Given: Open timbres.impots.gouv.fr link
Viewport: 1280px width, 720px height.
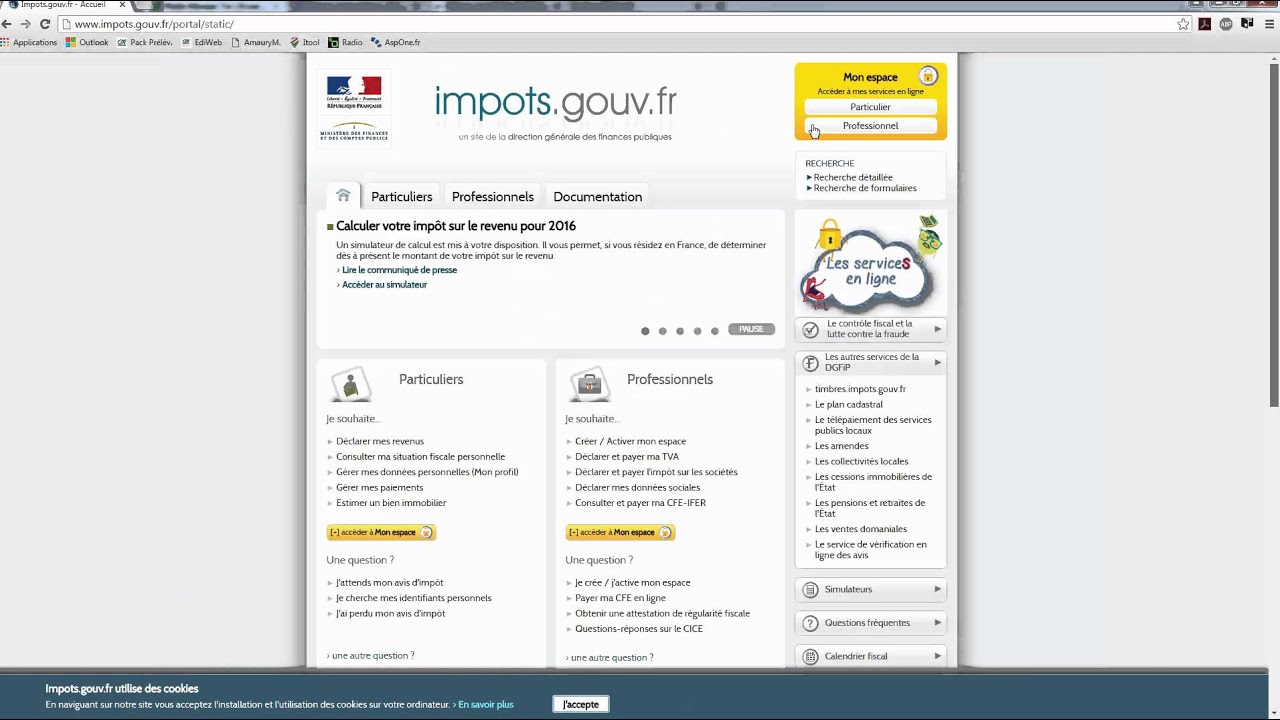Looking at the screenshot, I should point(860,389).
